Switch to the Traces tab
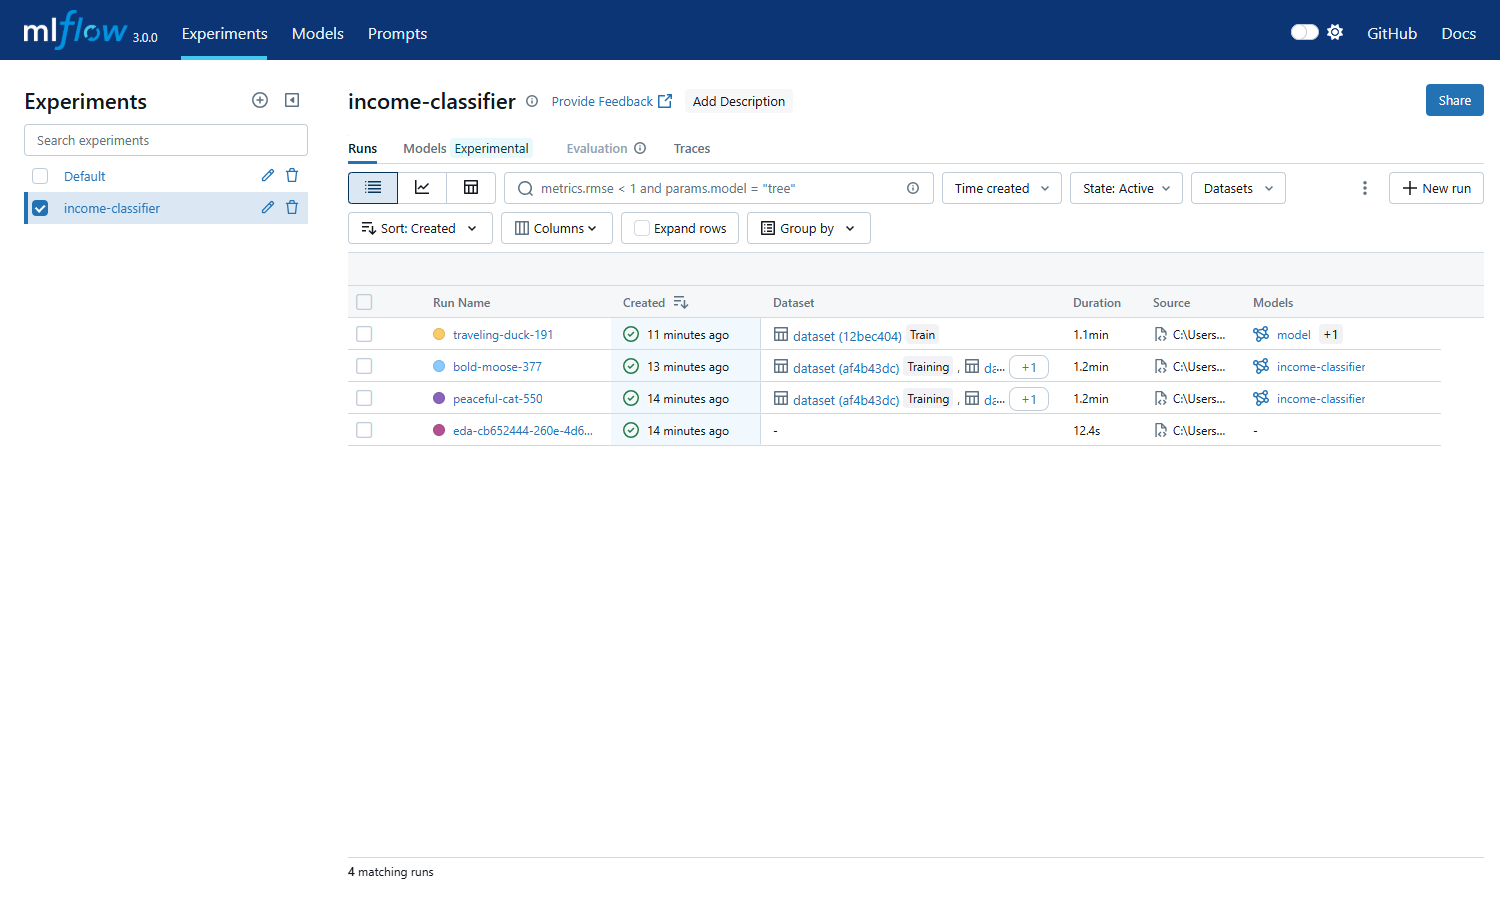Screen dimensions: 1500x900 [x=692, y=148]
